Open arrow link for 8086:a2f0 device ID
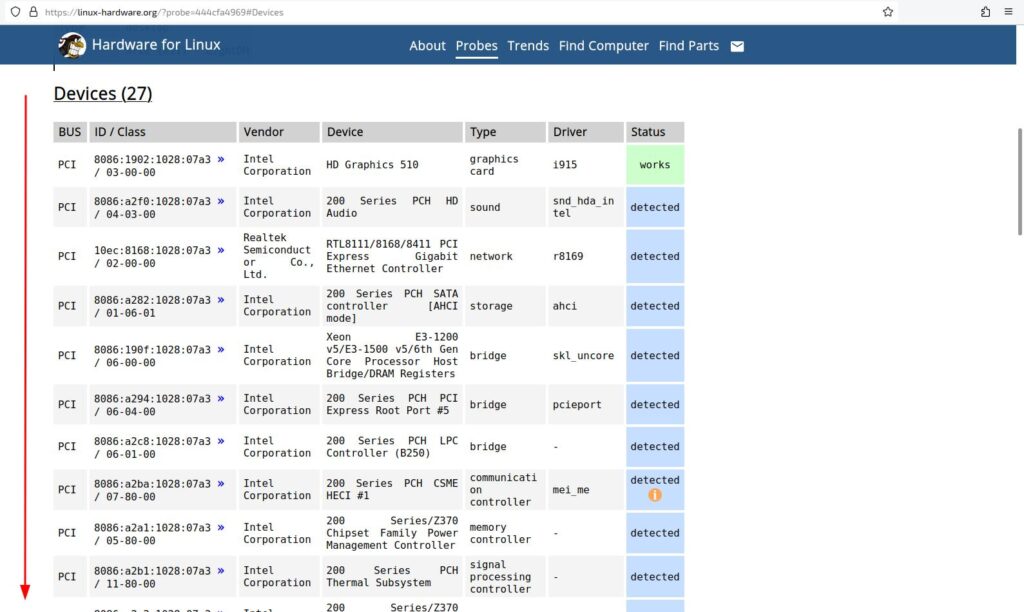This screenshot has height=612, width=1024. click(221, 201)
